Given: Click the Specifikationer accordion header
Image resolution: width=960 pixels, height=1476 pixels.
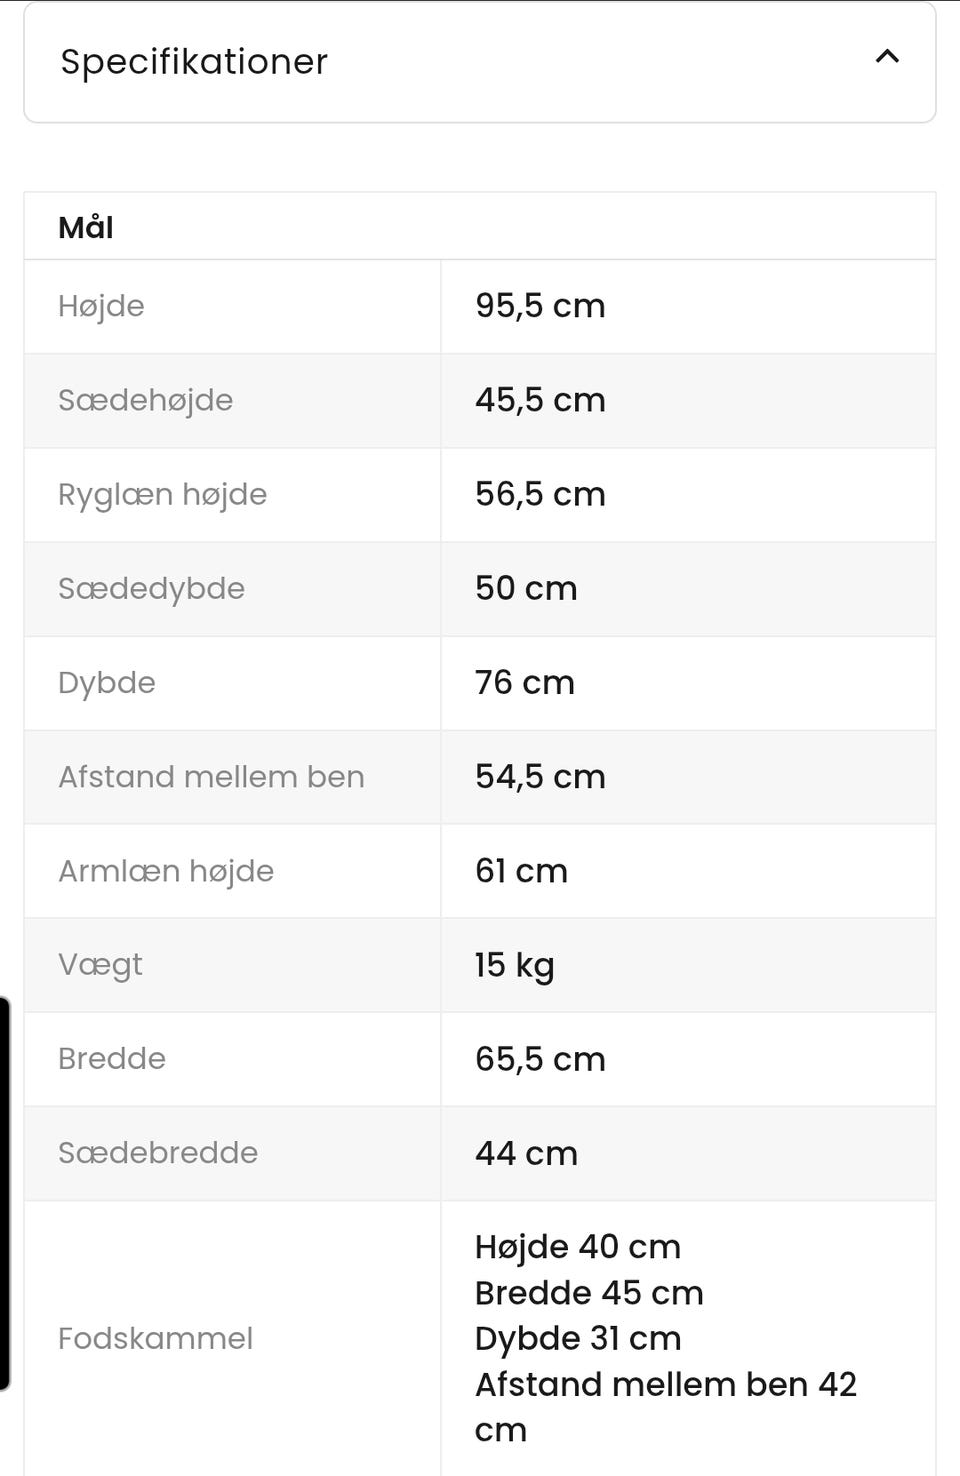Looking at the screenshot, I should coord(480,62).
